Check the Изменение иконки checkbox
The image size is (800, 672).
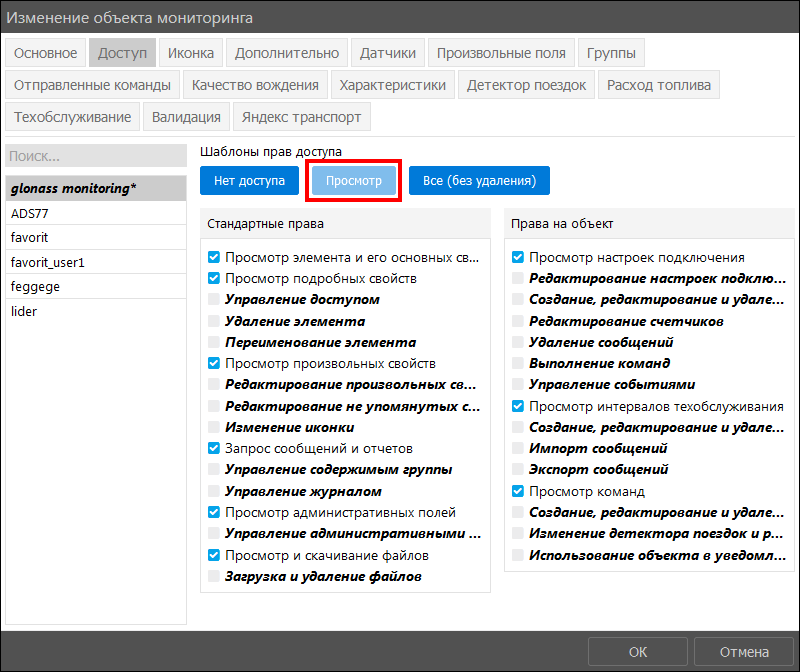pos(214,428)
